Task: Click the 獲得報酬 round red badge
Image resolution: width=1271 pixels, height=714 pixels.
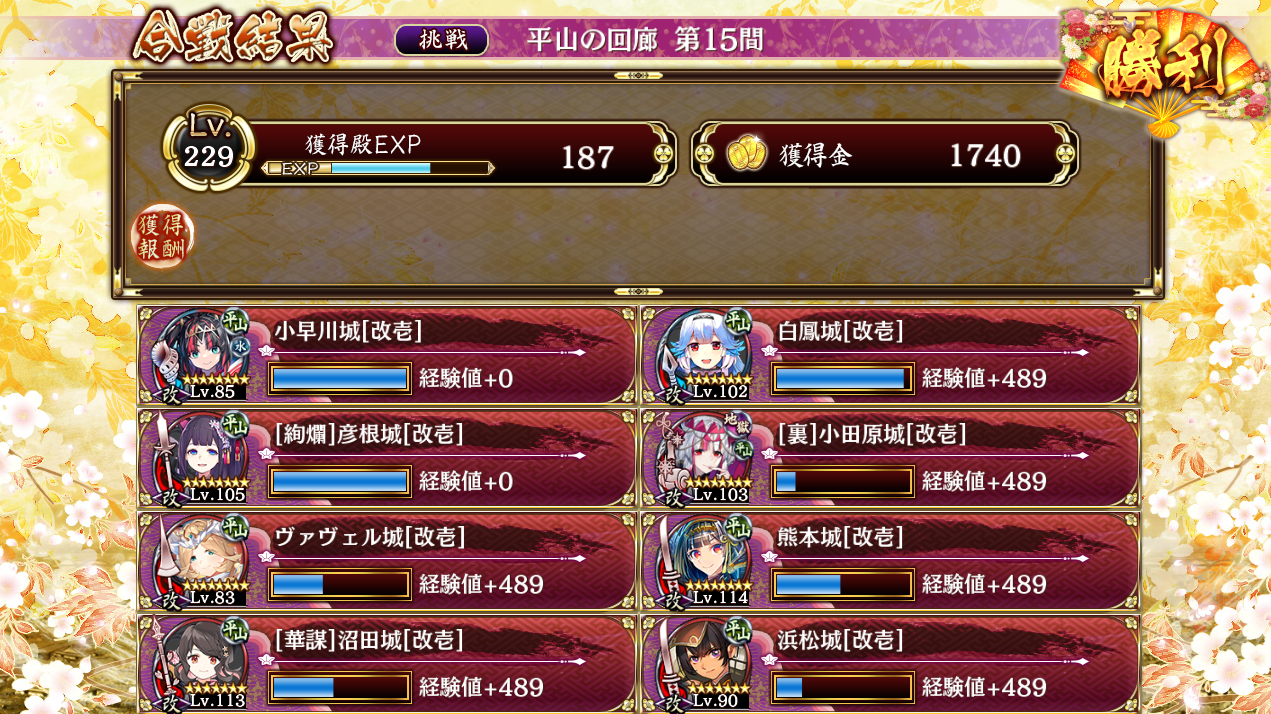Action: (162, 236)
